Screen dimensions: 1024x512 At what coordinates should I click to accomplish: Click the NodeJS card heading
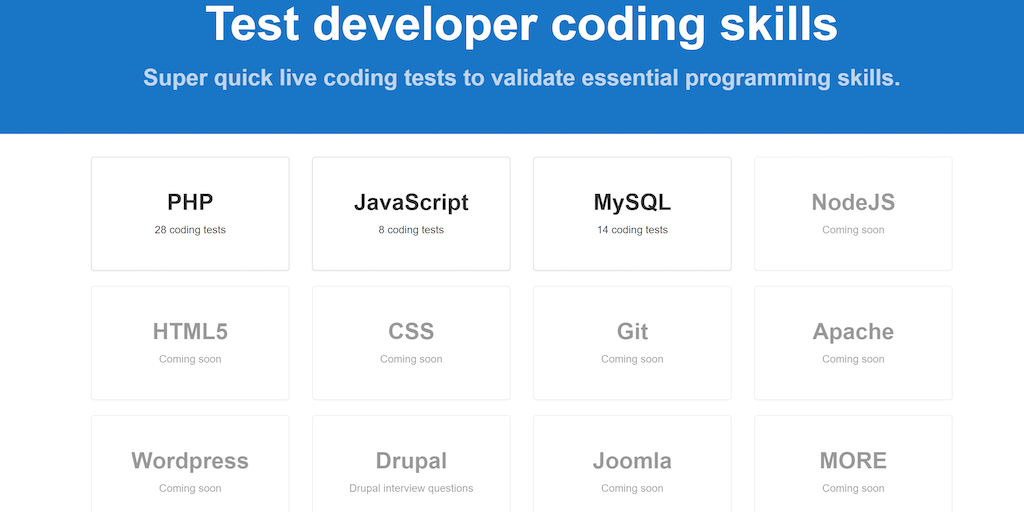[x=853, y=202]
